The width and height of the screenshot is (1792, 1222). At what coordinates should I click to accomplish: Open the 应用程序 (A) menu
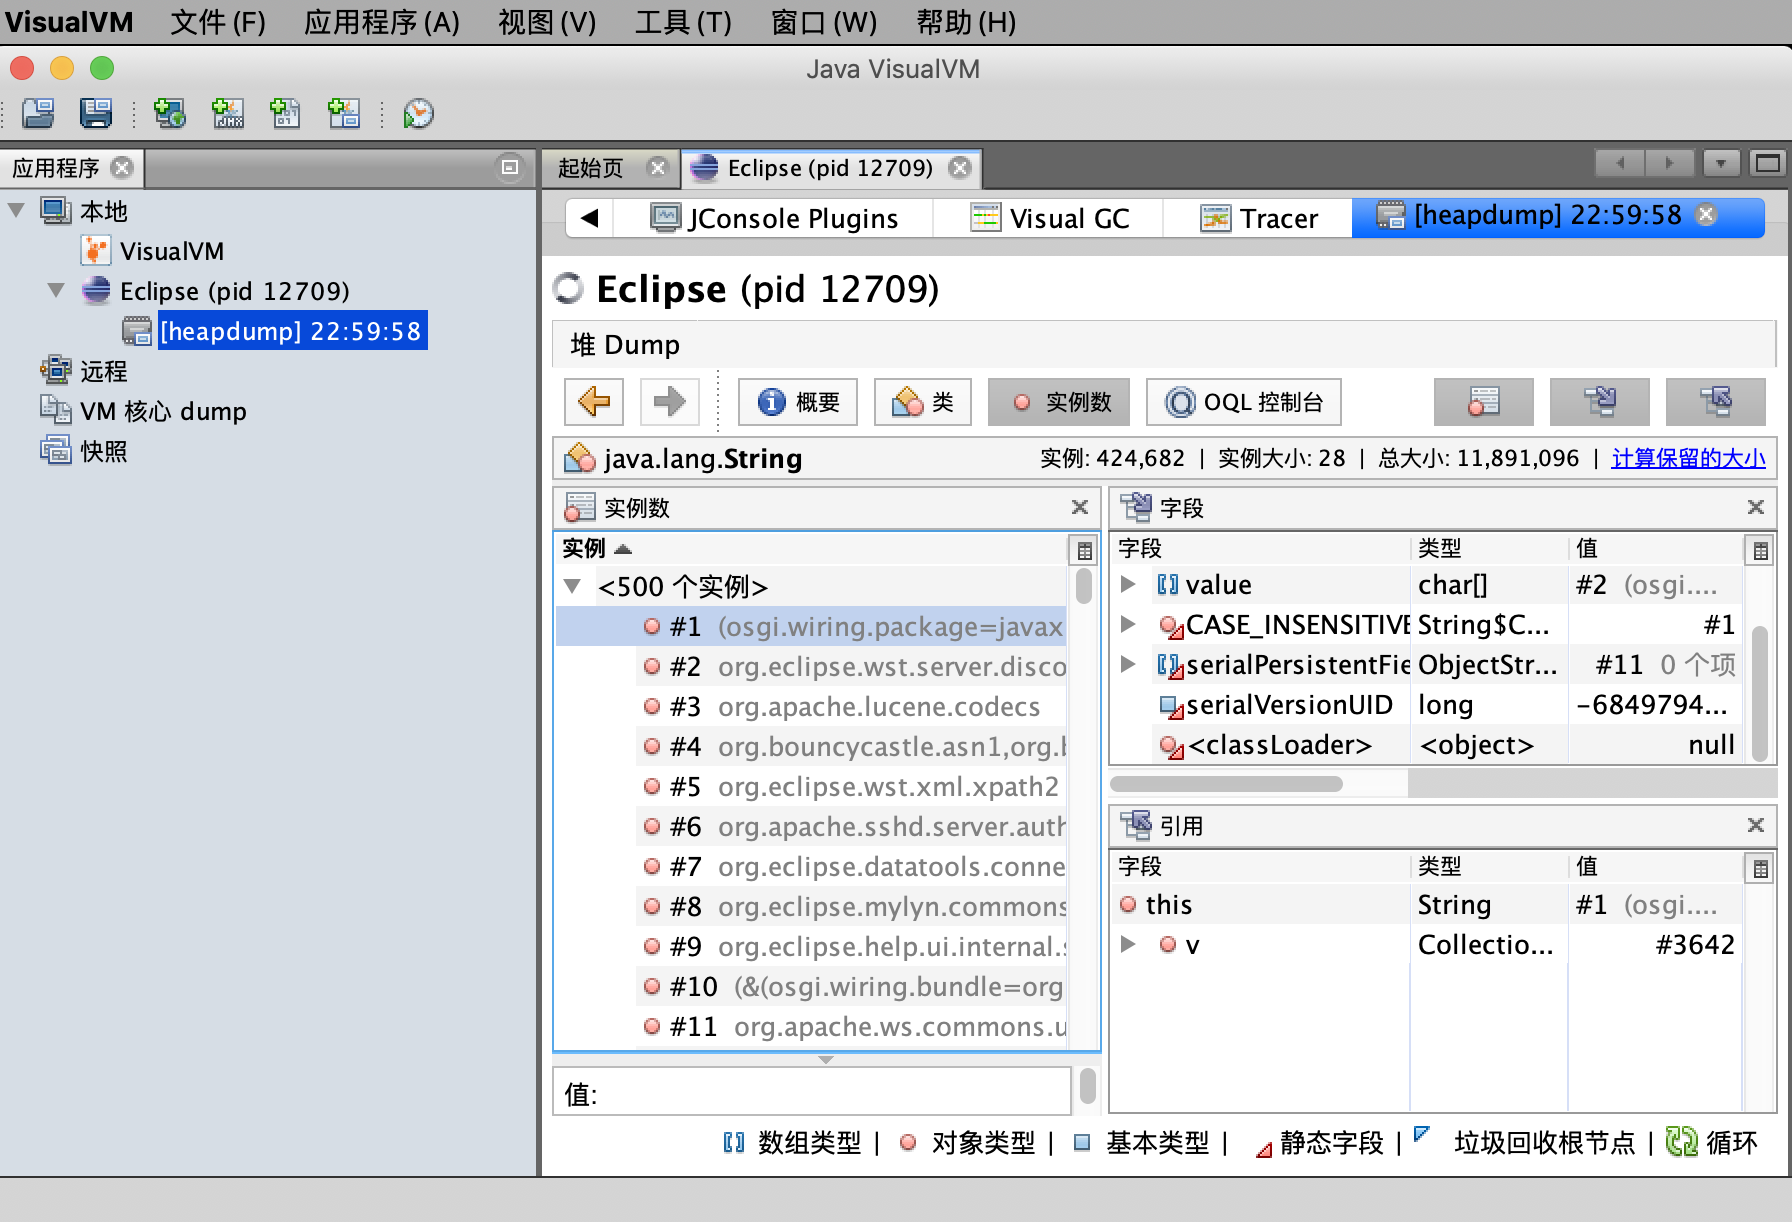[382, 22]
